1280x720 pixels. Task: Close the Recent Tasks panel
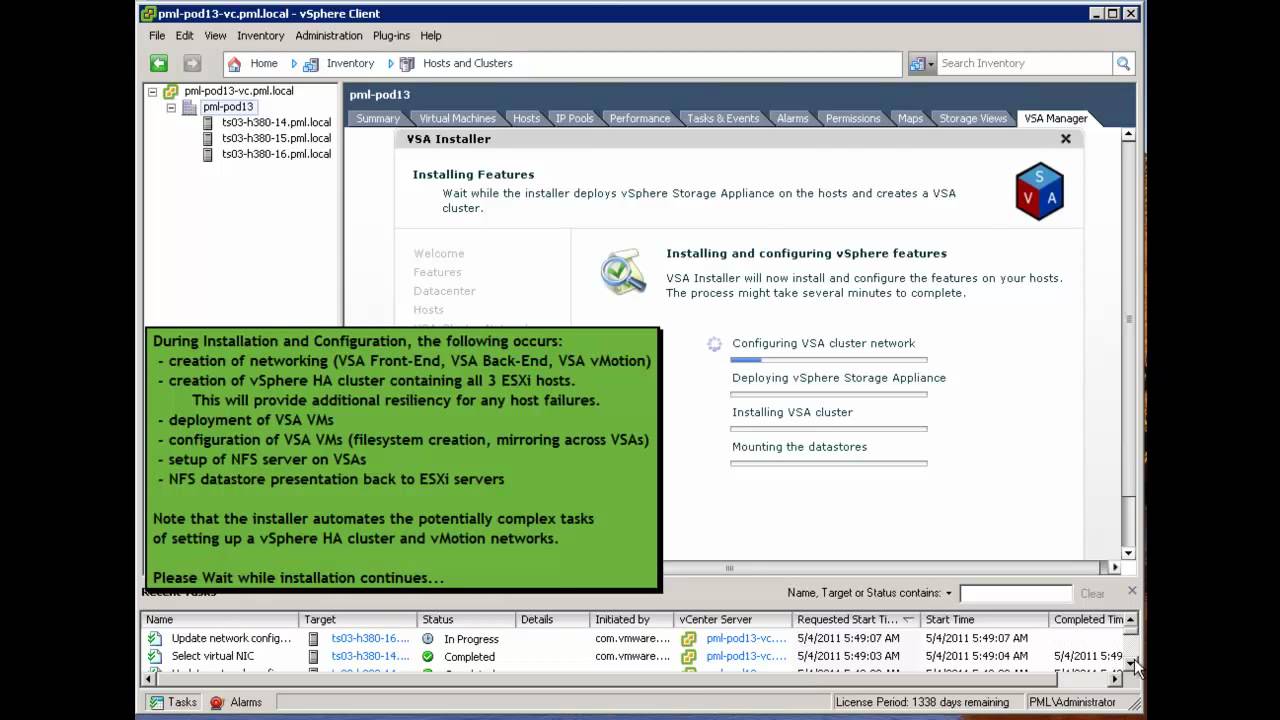click(1132, 591)
